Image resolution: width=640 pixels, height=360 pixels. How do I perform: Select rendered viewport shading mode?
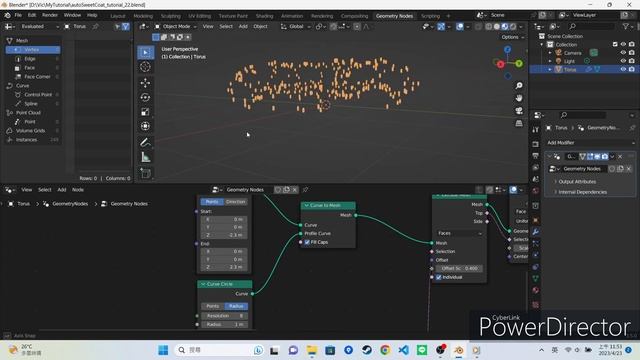click(513, 27)
